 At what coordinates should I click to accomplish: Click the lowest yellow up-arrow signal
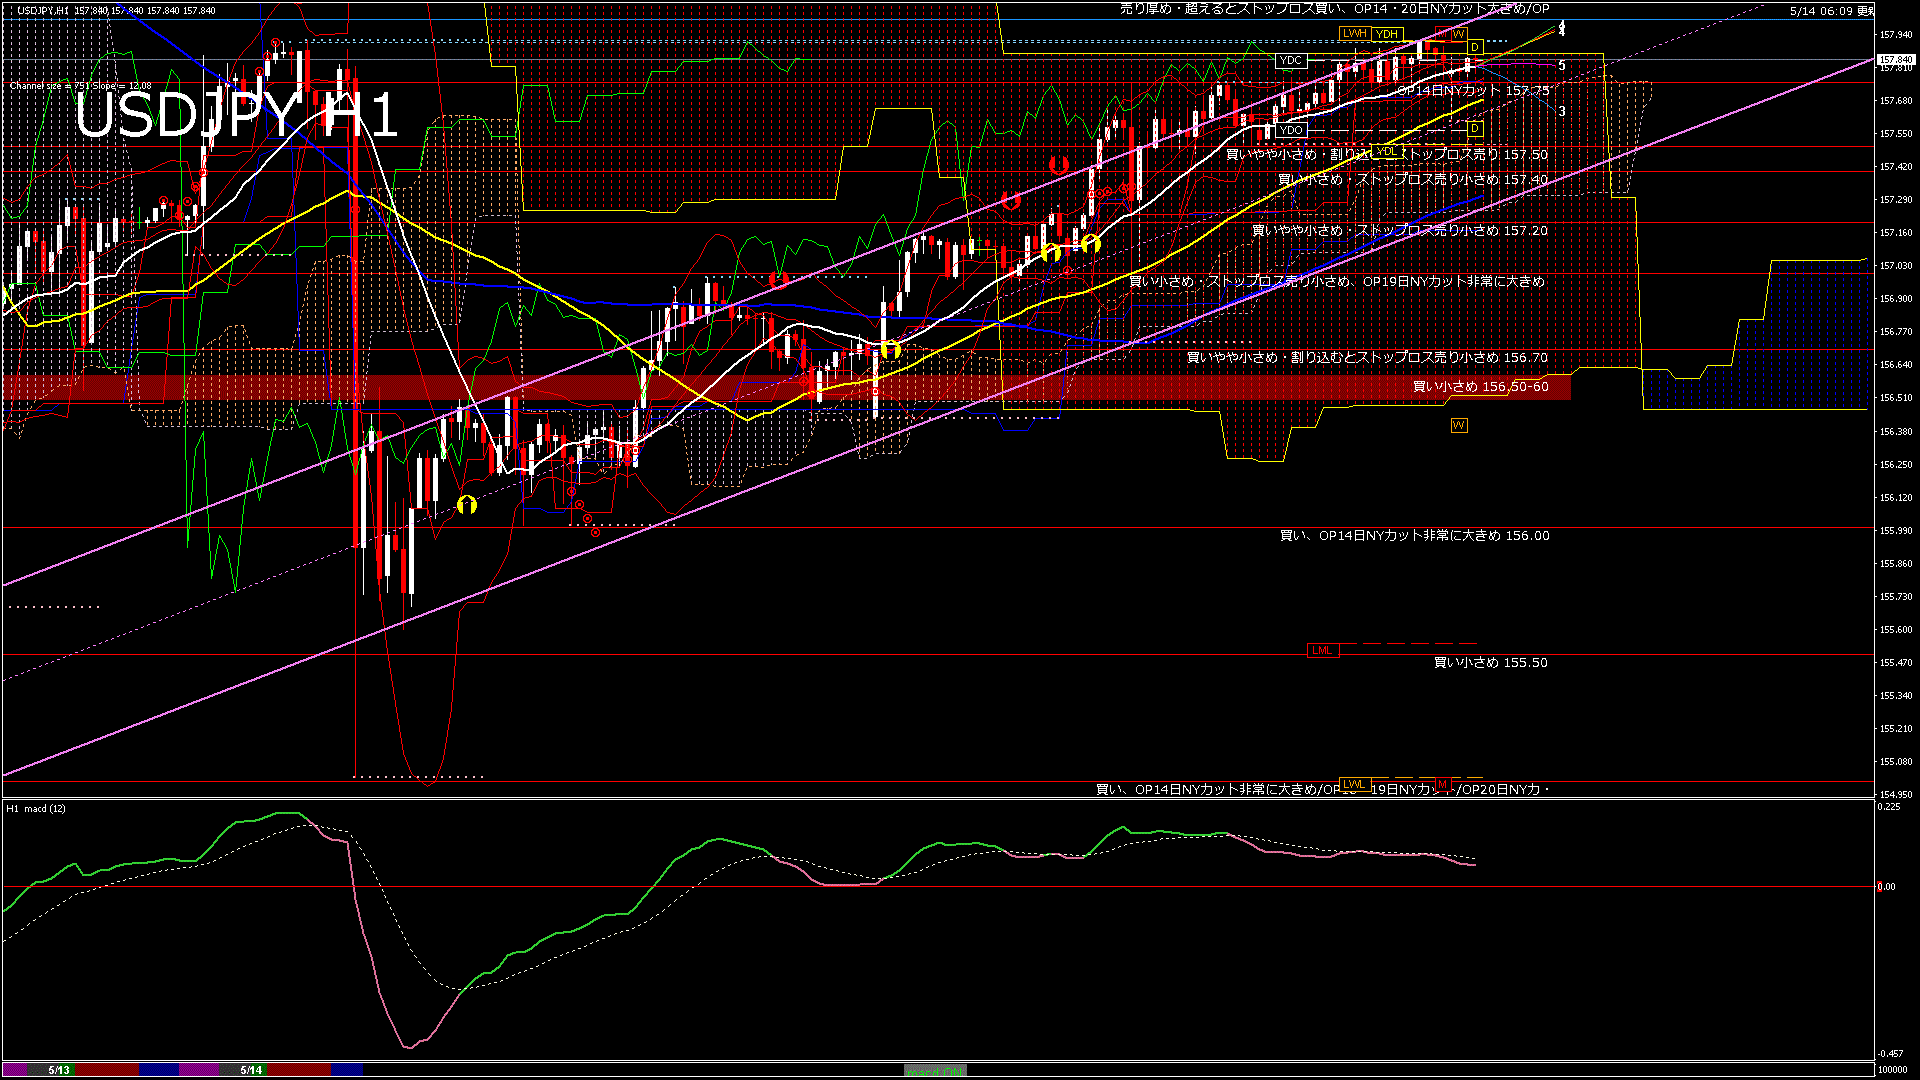click(466, 505)
